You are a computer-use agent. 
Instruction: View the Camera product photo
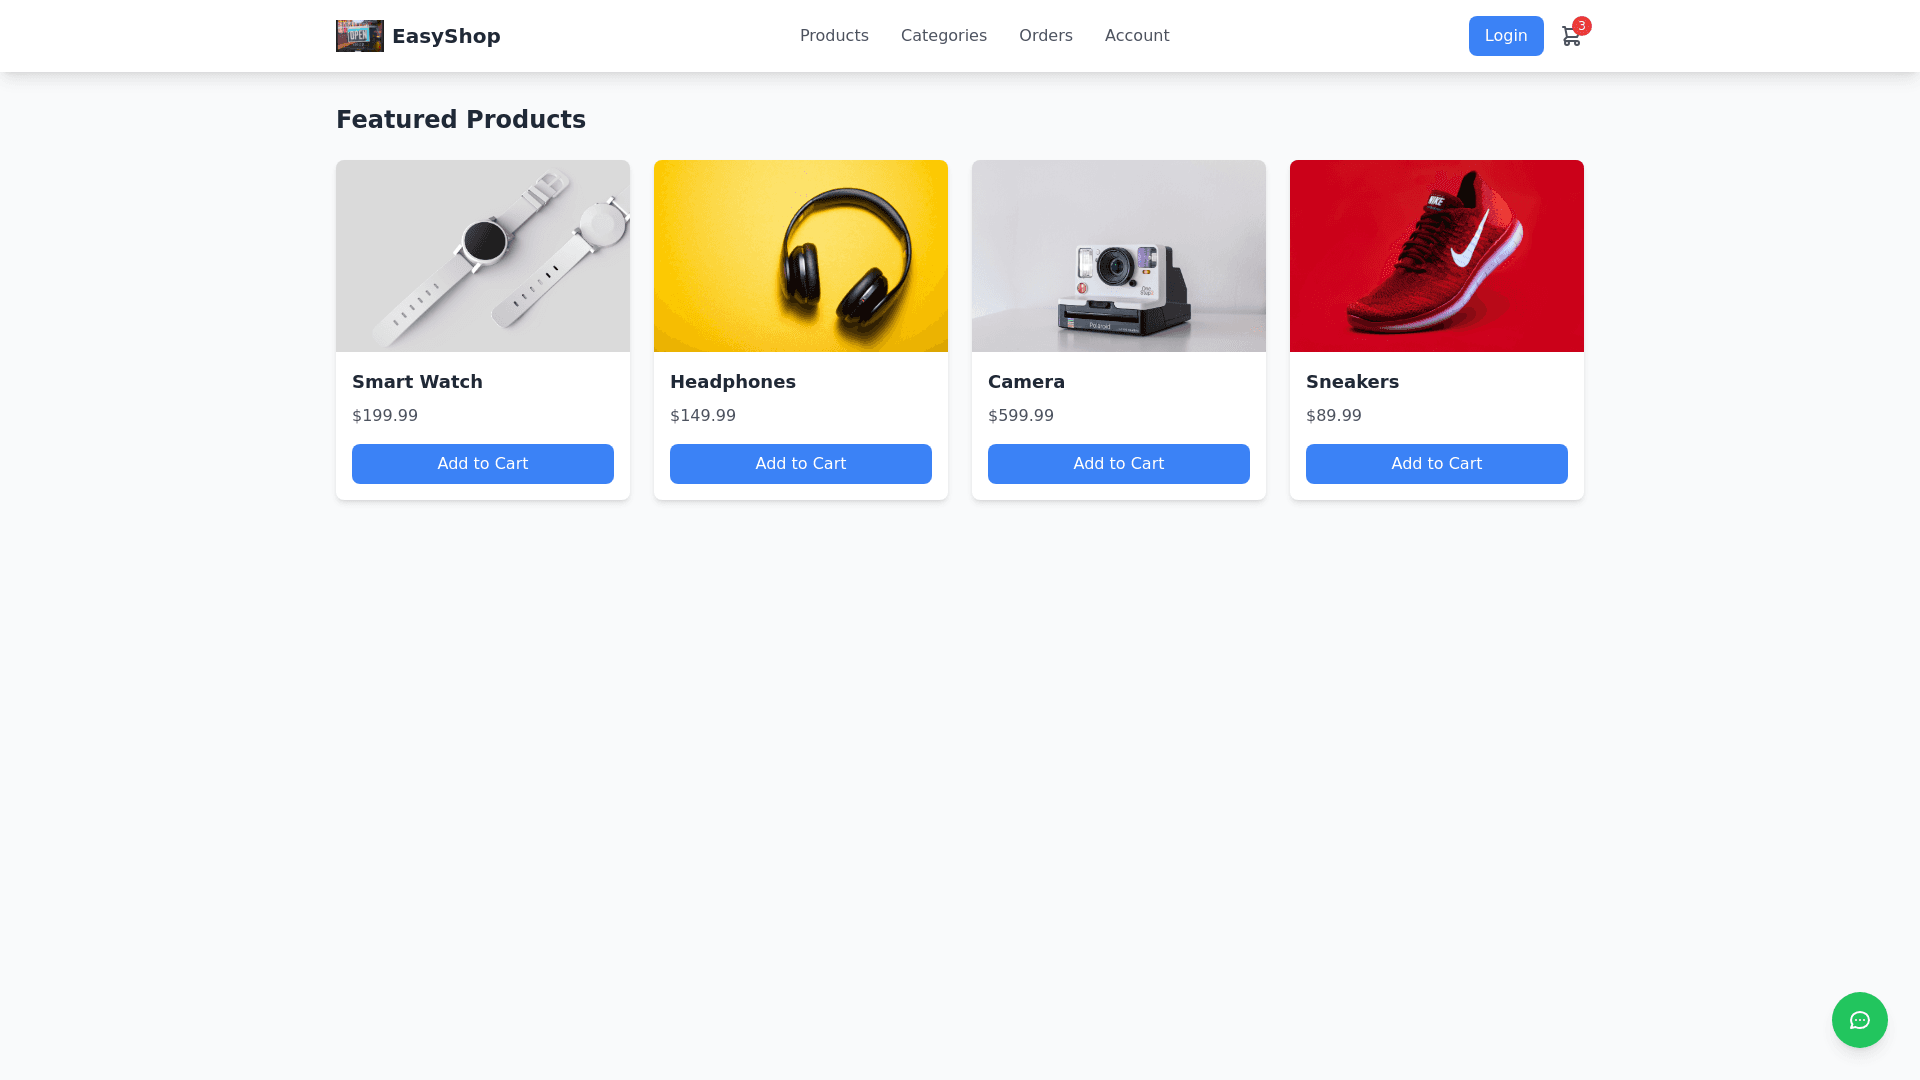click(x=1119, y=256)
